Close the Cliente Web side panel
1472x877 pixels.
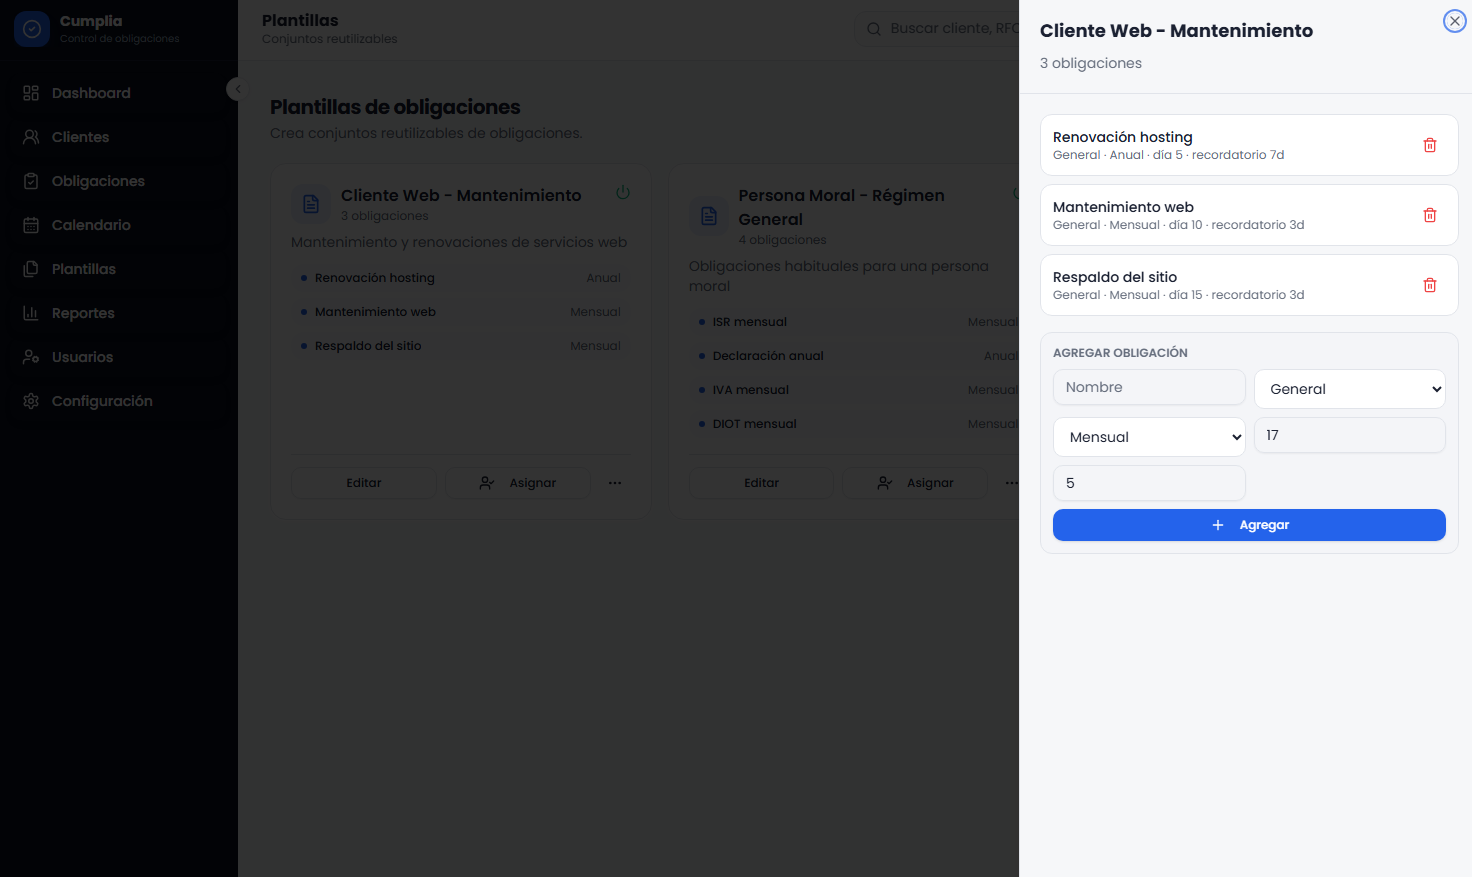[1455, 21]
